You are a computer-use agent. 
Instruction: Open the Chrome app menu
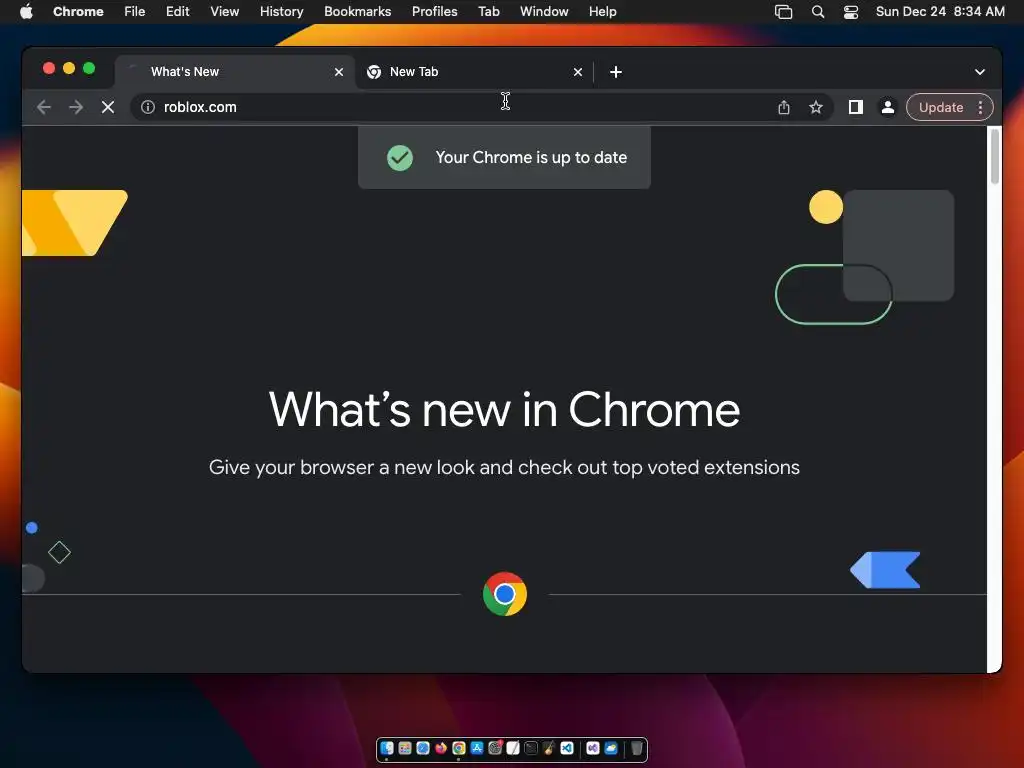(78, 11)
